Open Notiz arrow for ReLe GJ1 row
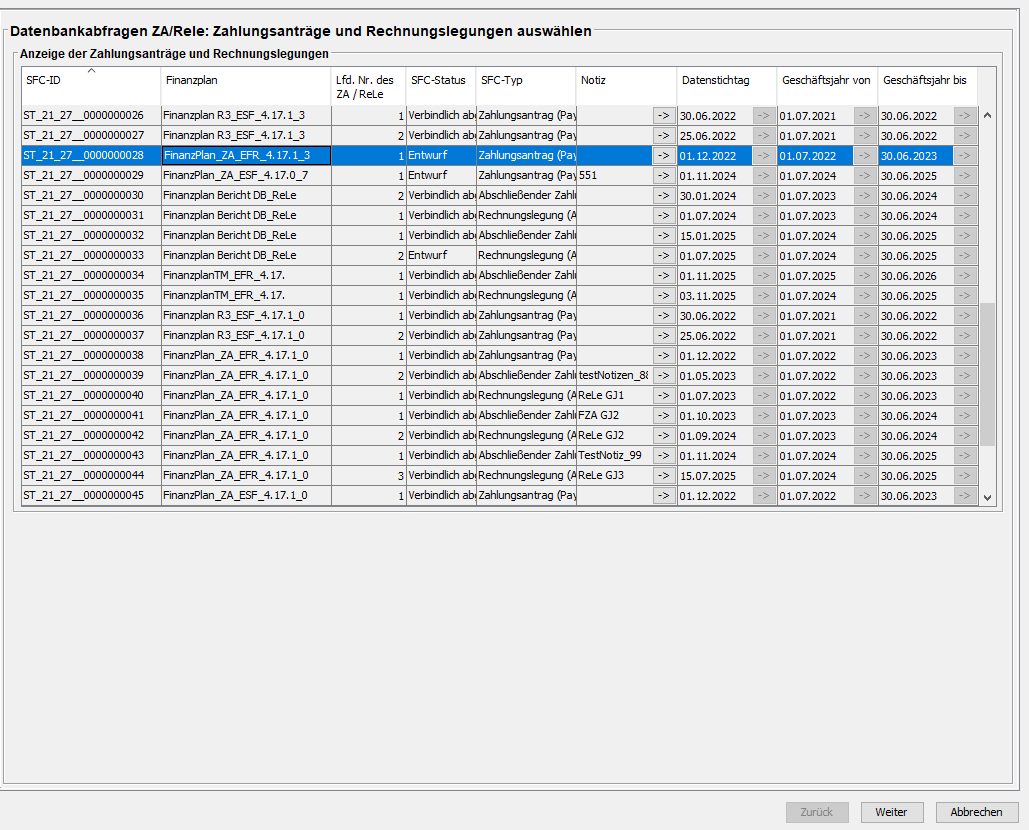Image resolution: width=1029 pixels, height=830 pixels. pyautogui.click(x=664, y=395)
